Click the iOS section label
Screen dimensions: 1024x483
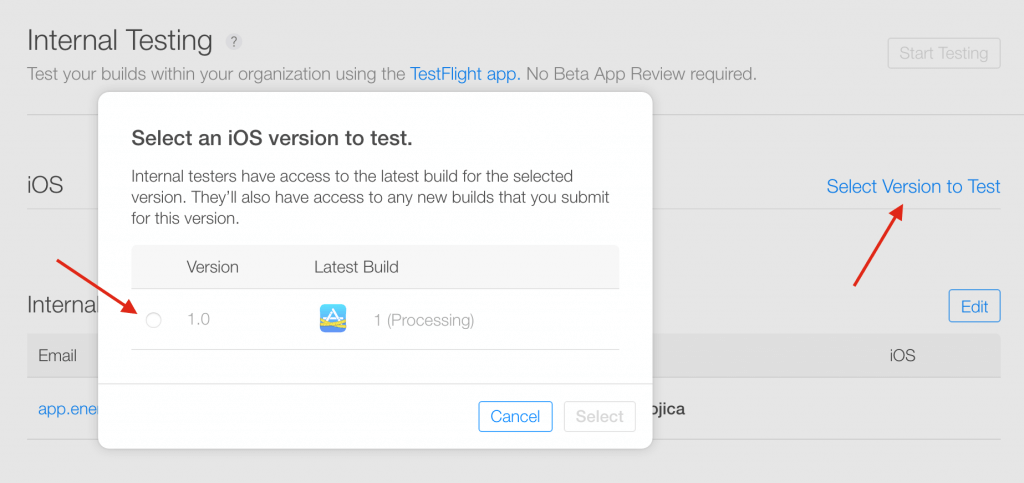coord(45,185)
